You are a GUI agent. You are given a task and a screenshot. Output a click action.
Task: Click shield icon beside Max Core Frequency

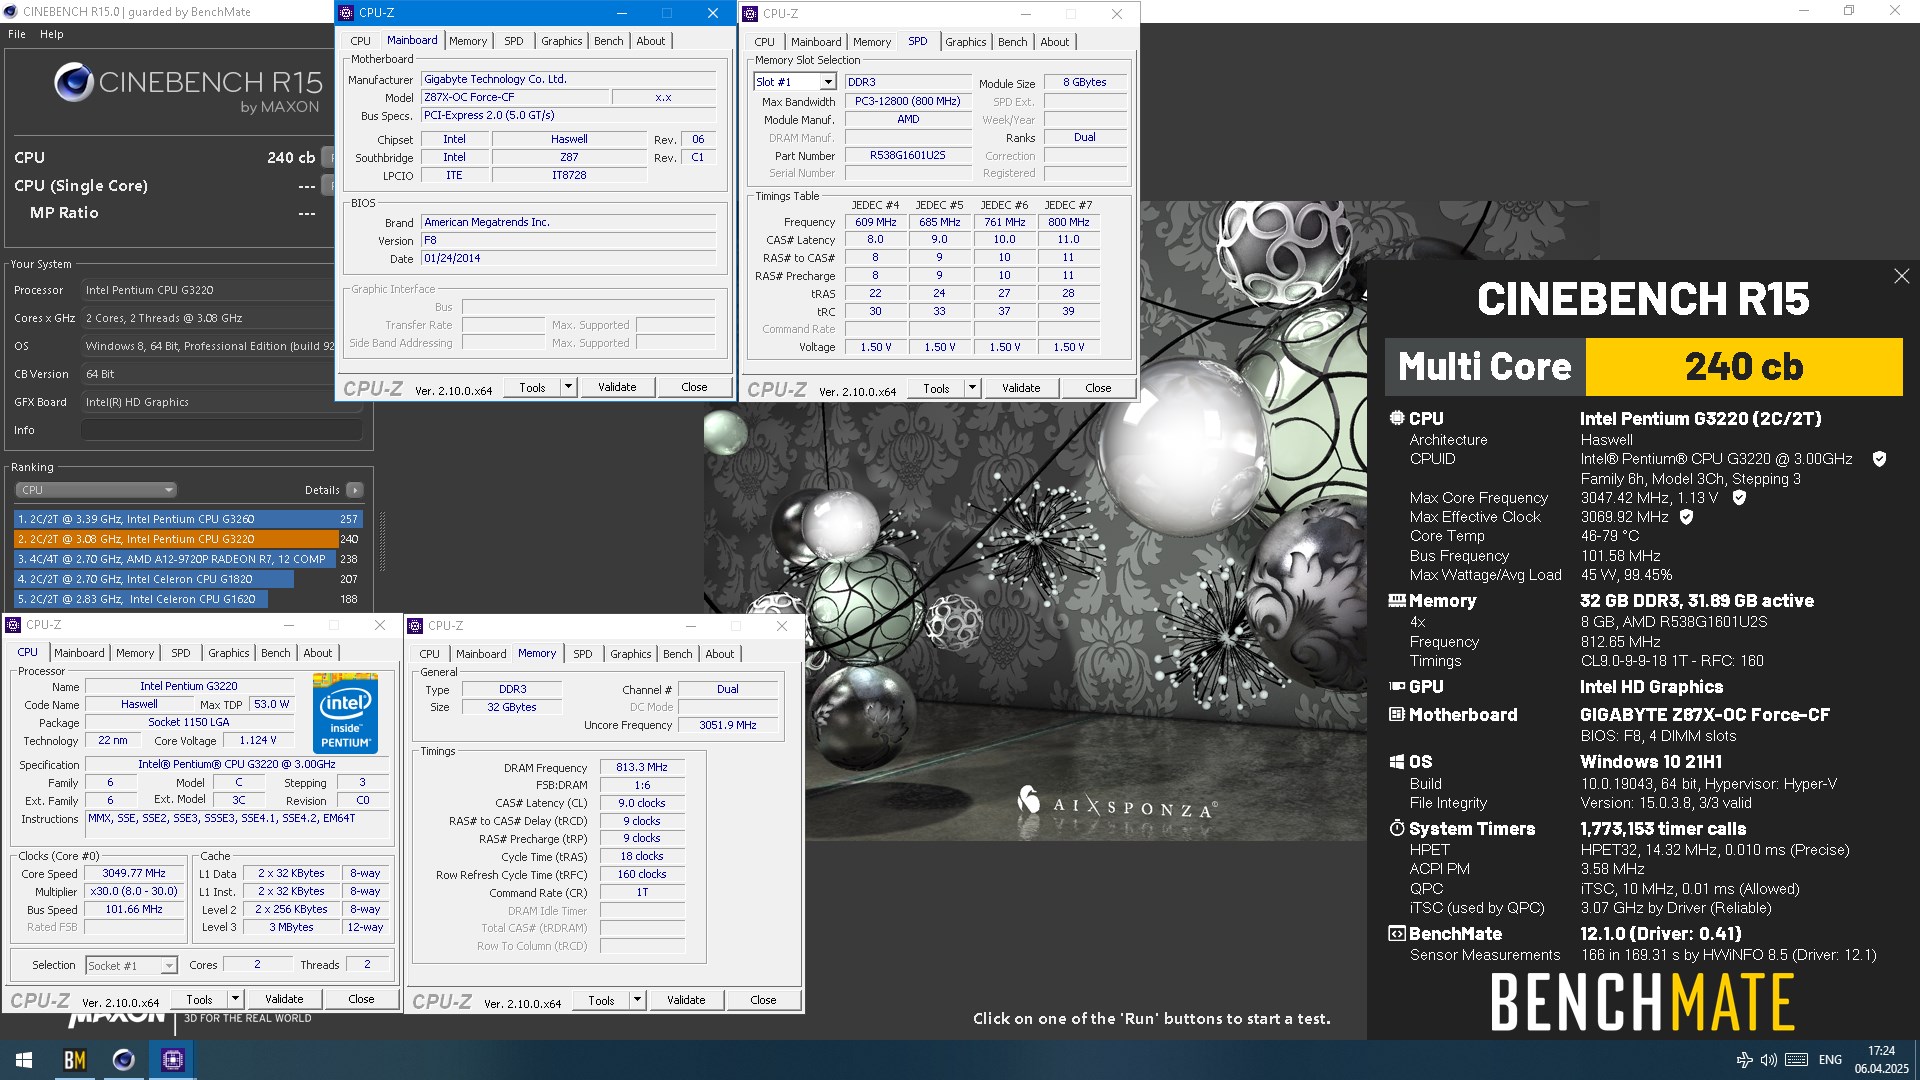(1739, 498)
